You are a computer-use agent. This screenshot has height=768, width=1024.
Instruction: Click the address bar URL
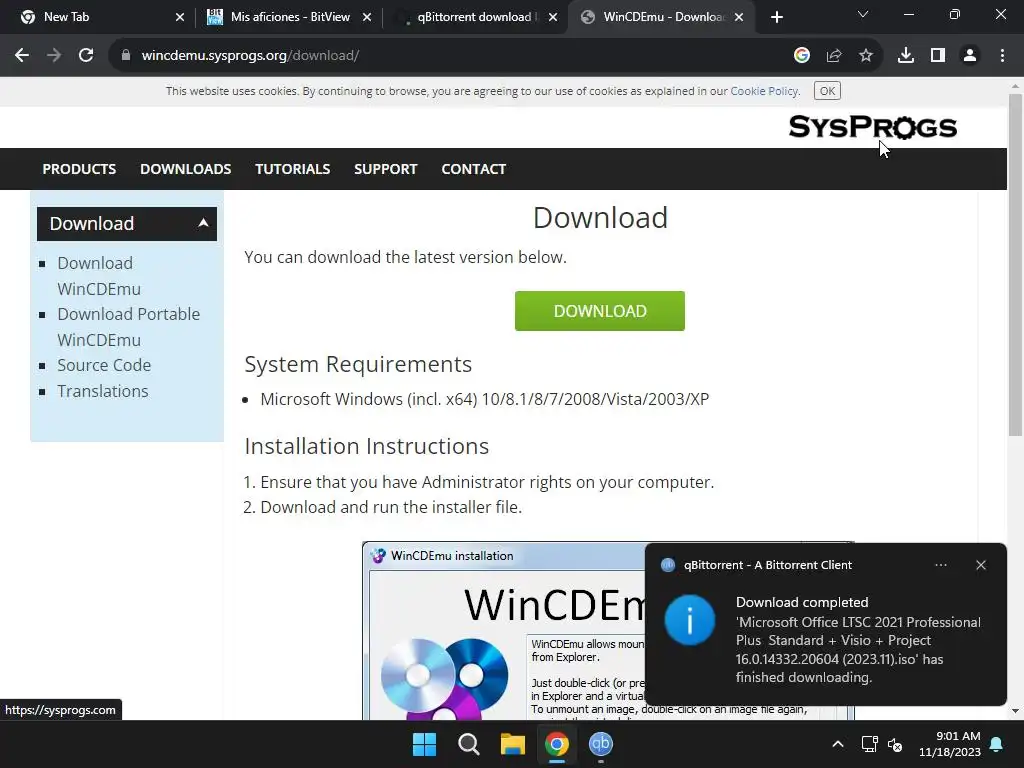coord(250,56)
